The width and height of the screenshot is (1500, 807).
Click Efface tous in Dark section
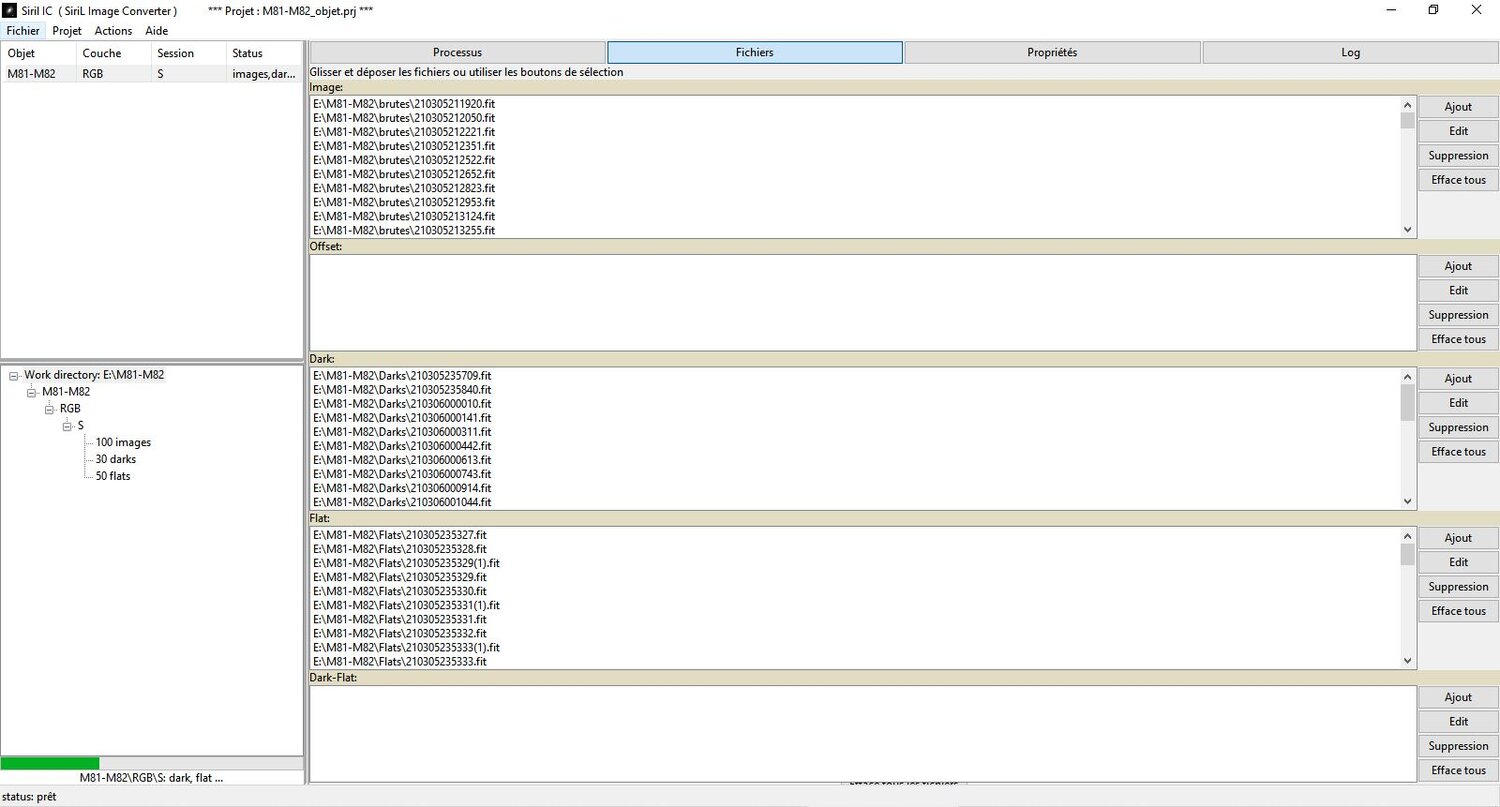1458,452
